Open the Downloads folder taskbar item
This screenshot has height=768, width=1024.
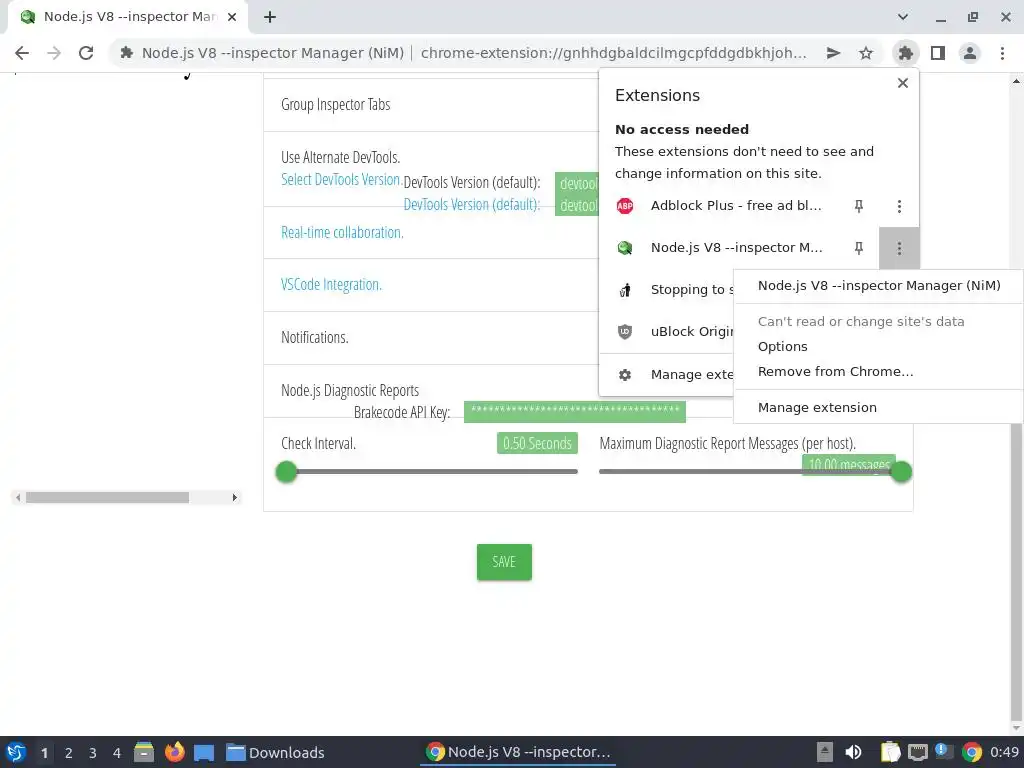276,752
